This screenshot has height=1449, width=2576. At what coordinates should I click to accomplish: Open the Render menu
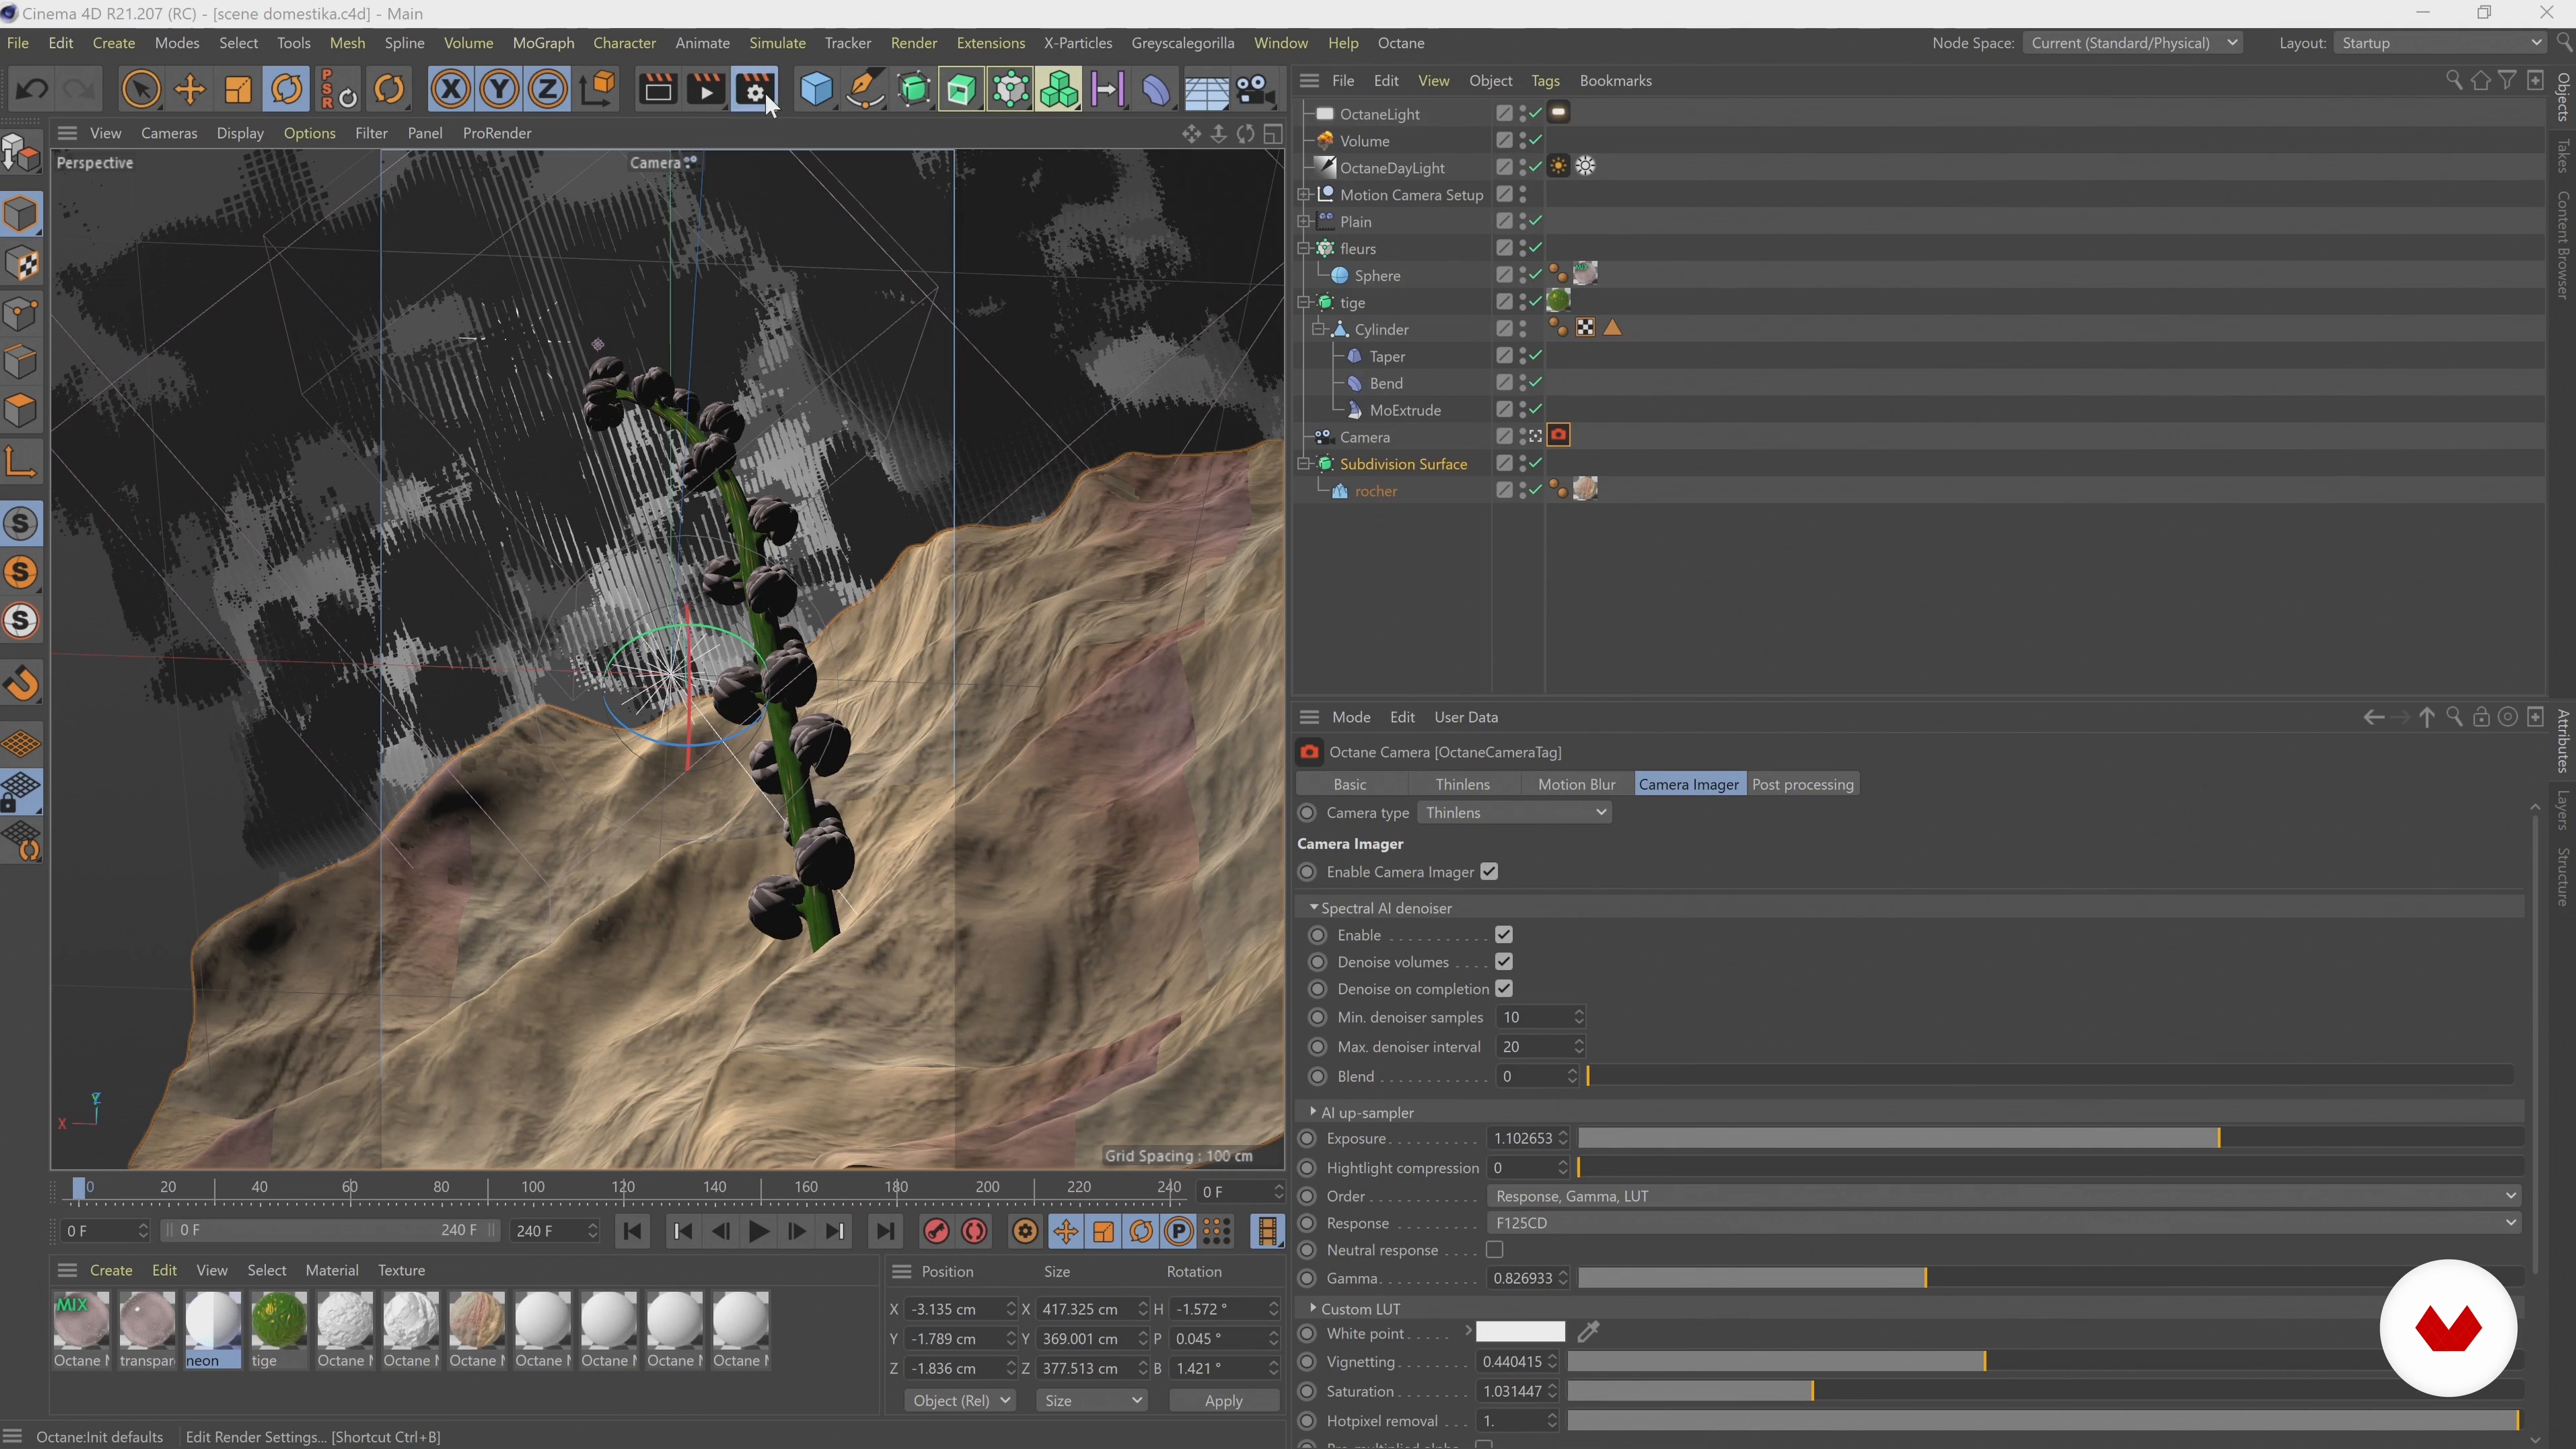tap(913, 43)
